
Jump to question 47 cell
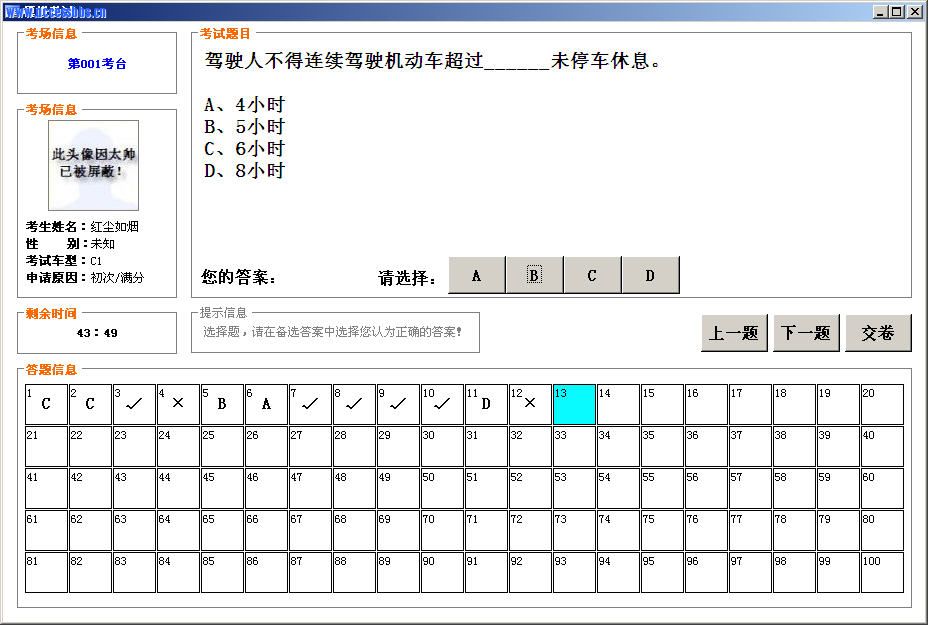(x=310, y=488)
